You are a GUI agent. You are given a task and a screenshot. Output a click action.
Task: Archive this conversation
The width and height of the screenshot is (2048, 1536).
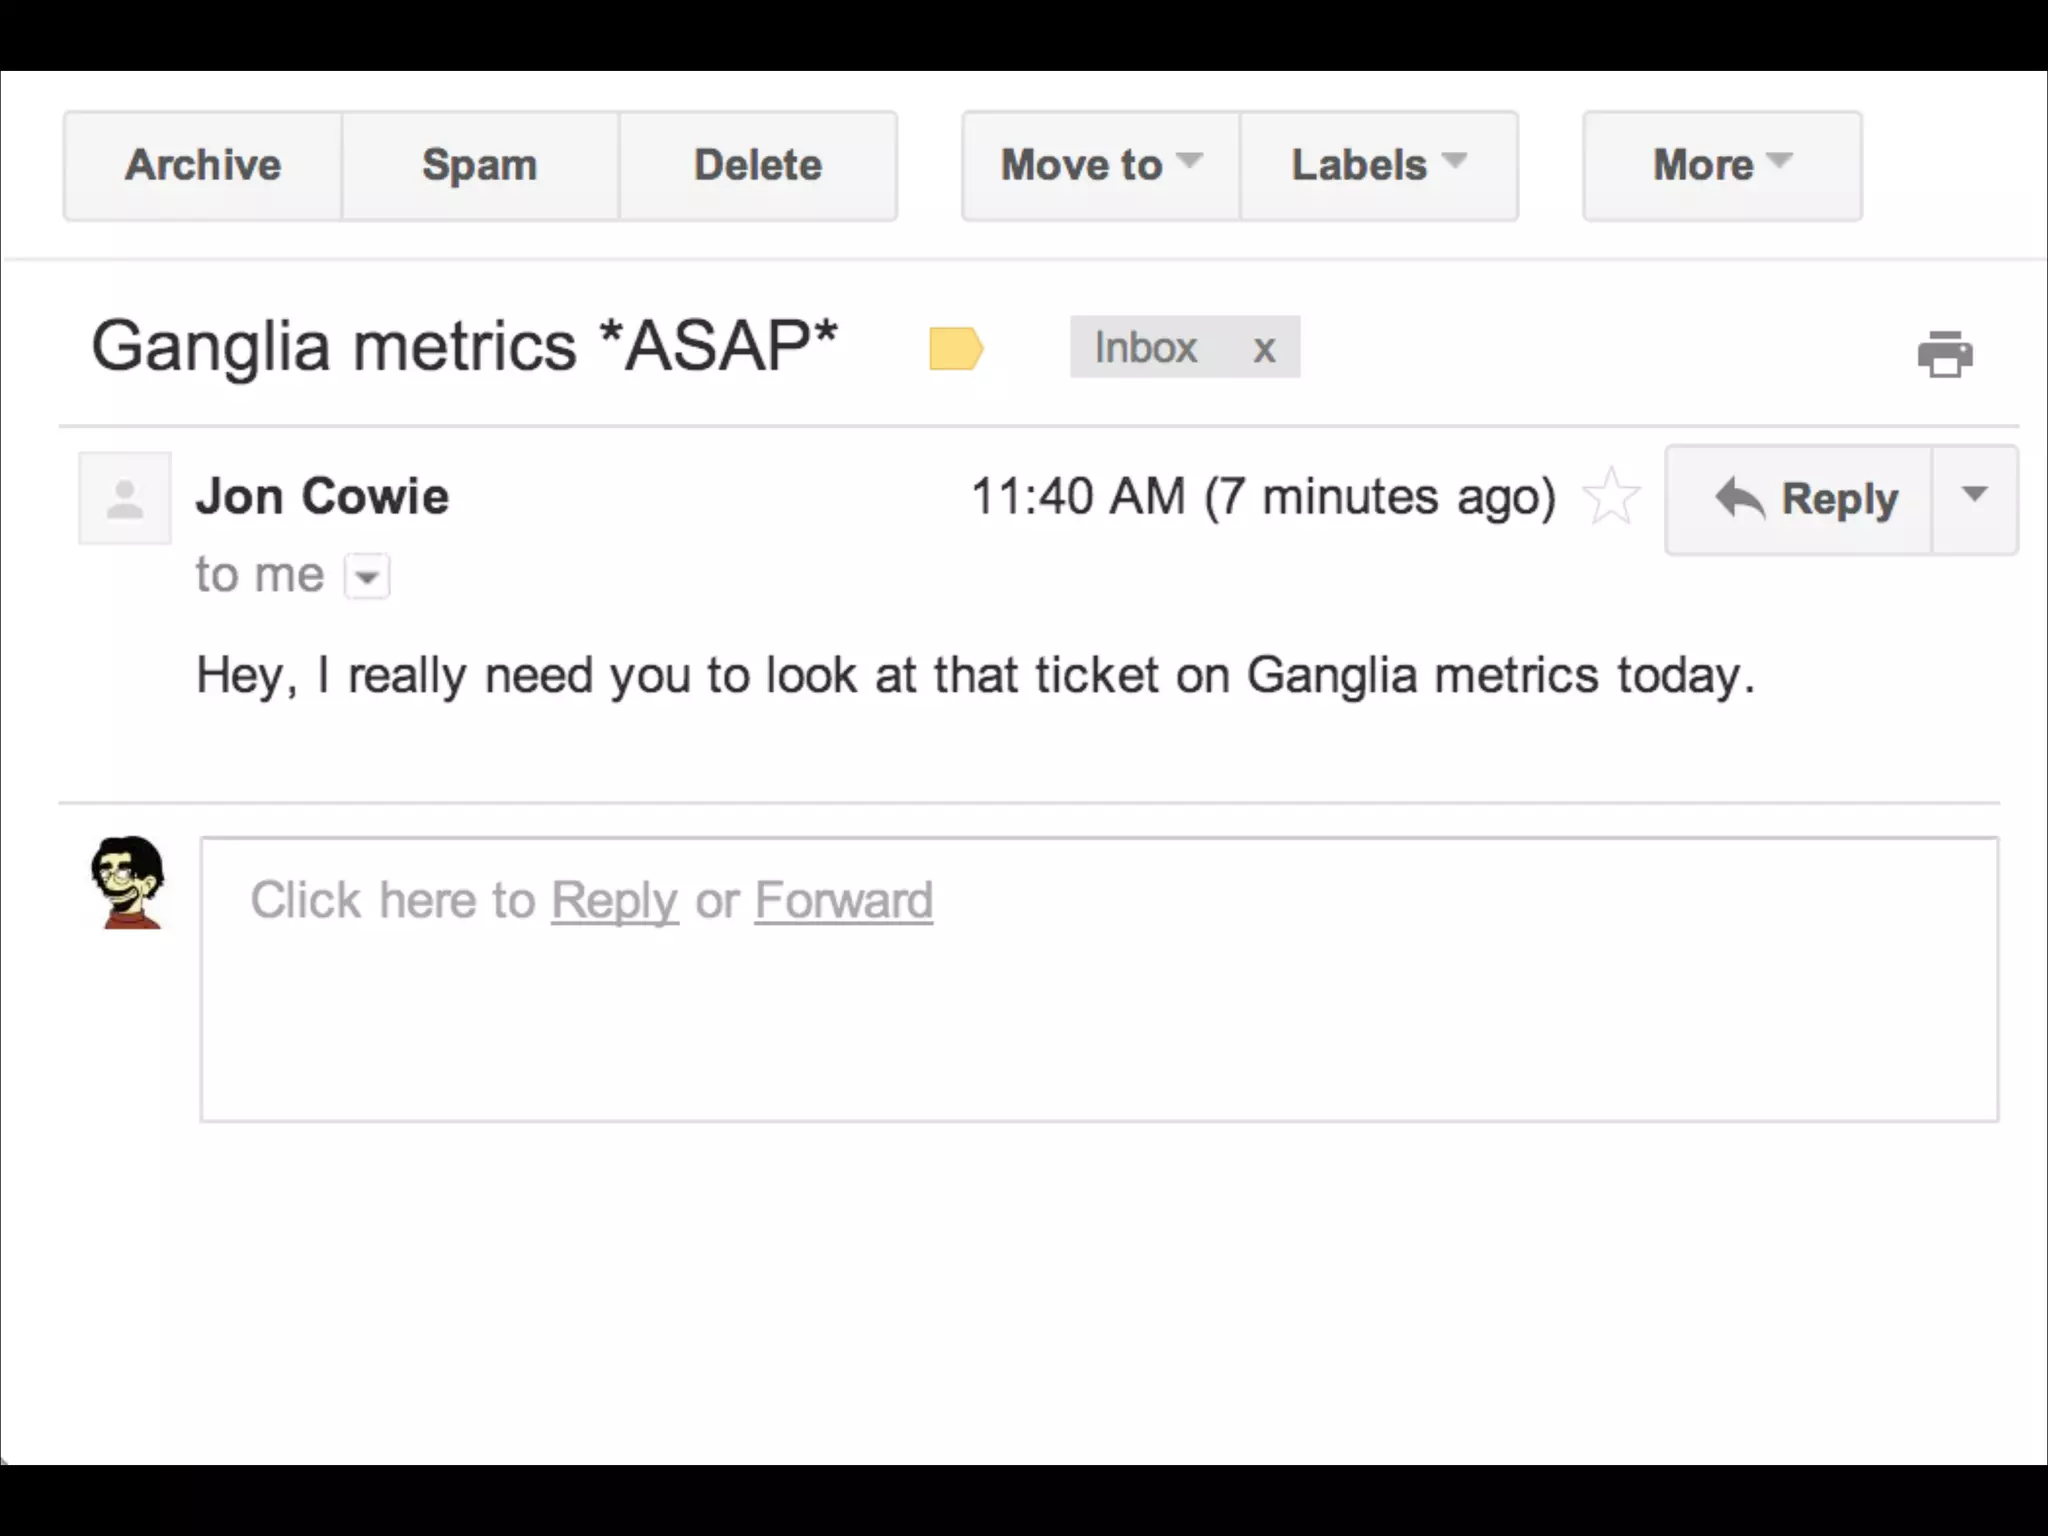pyautogui.click(x=203, y=165)
